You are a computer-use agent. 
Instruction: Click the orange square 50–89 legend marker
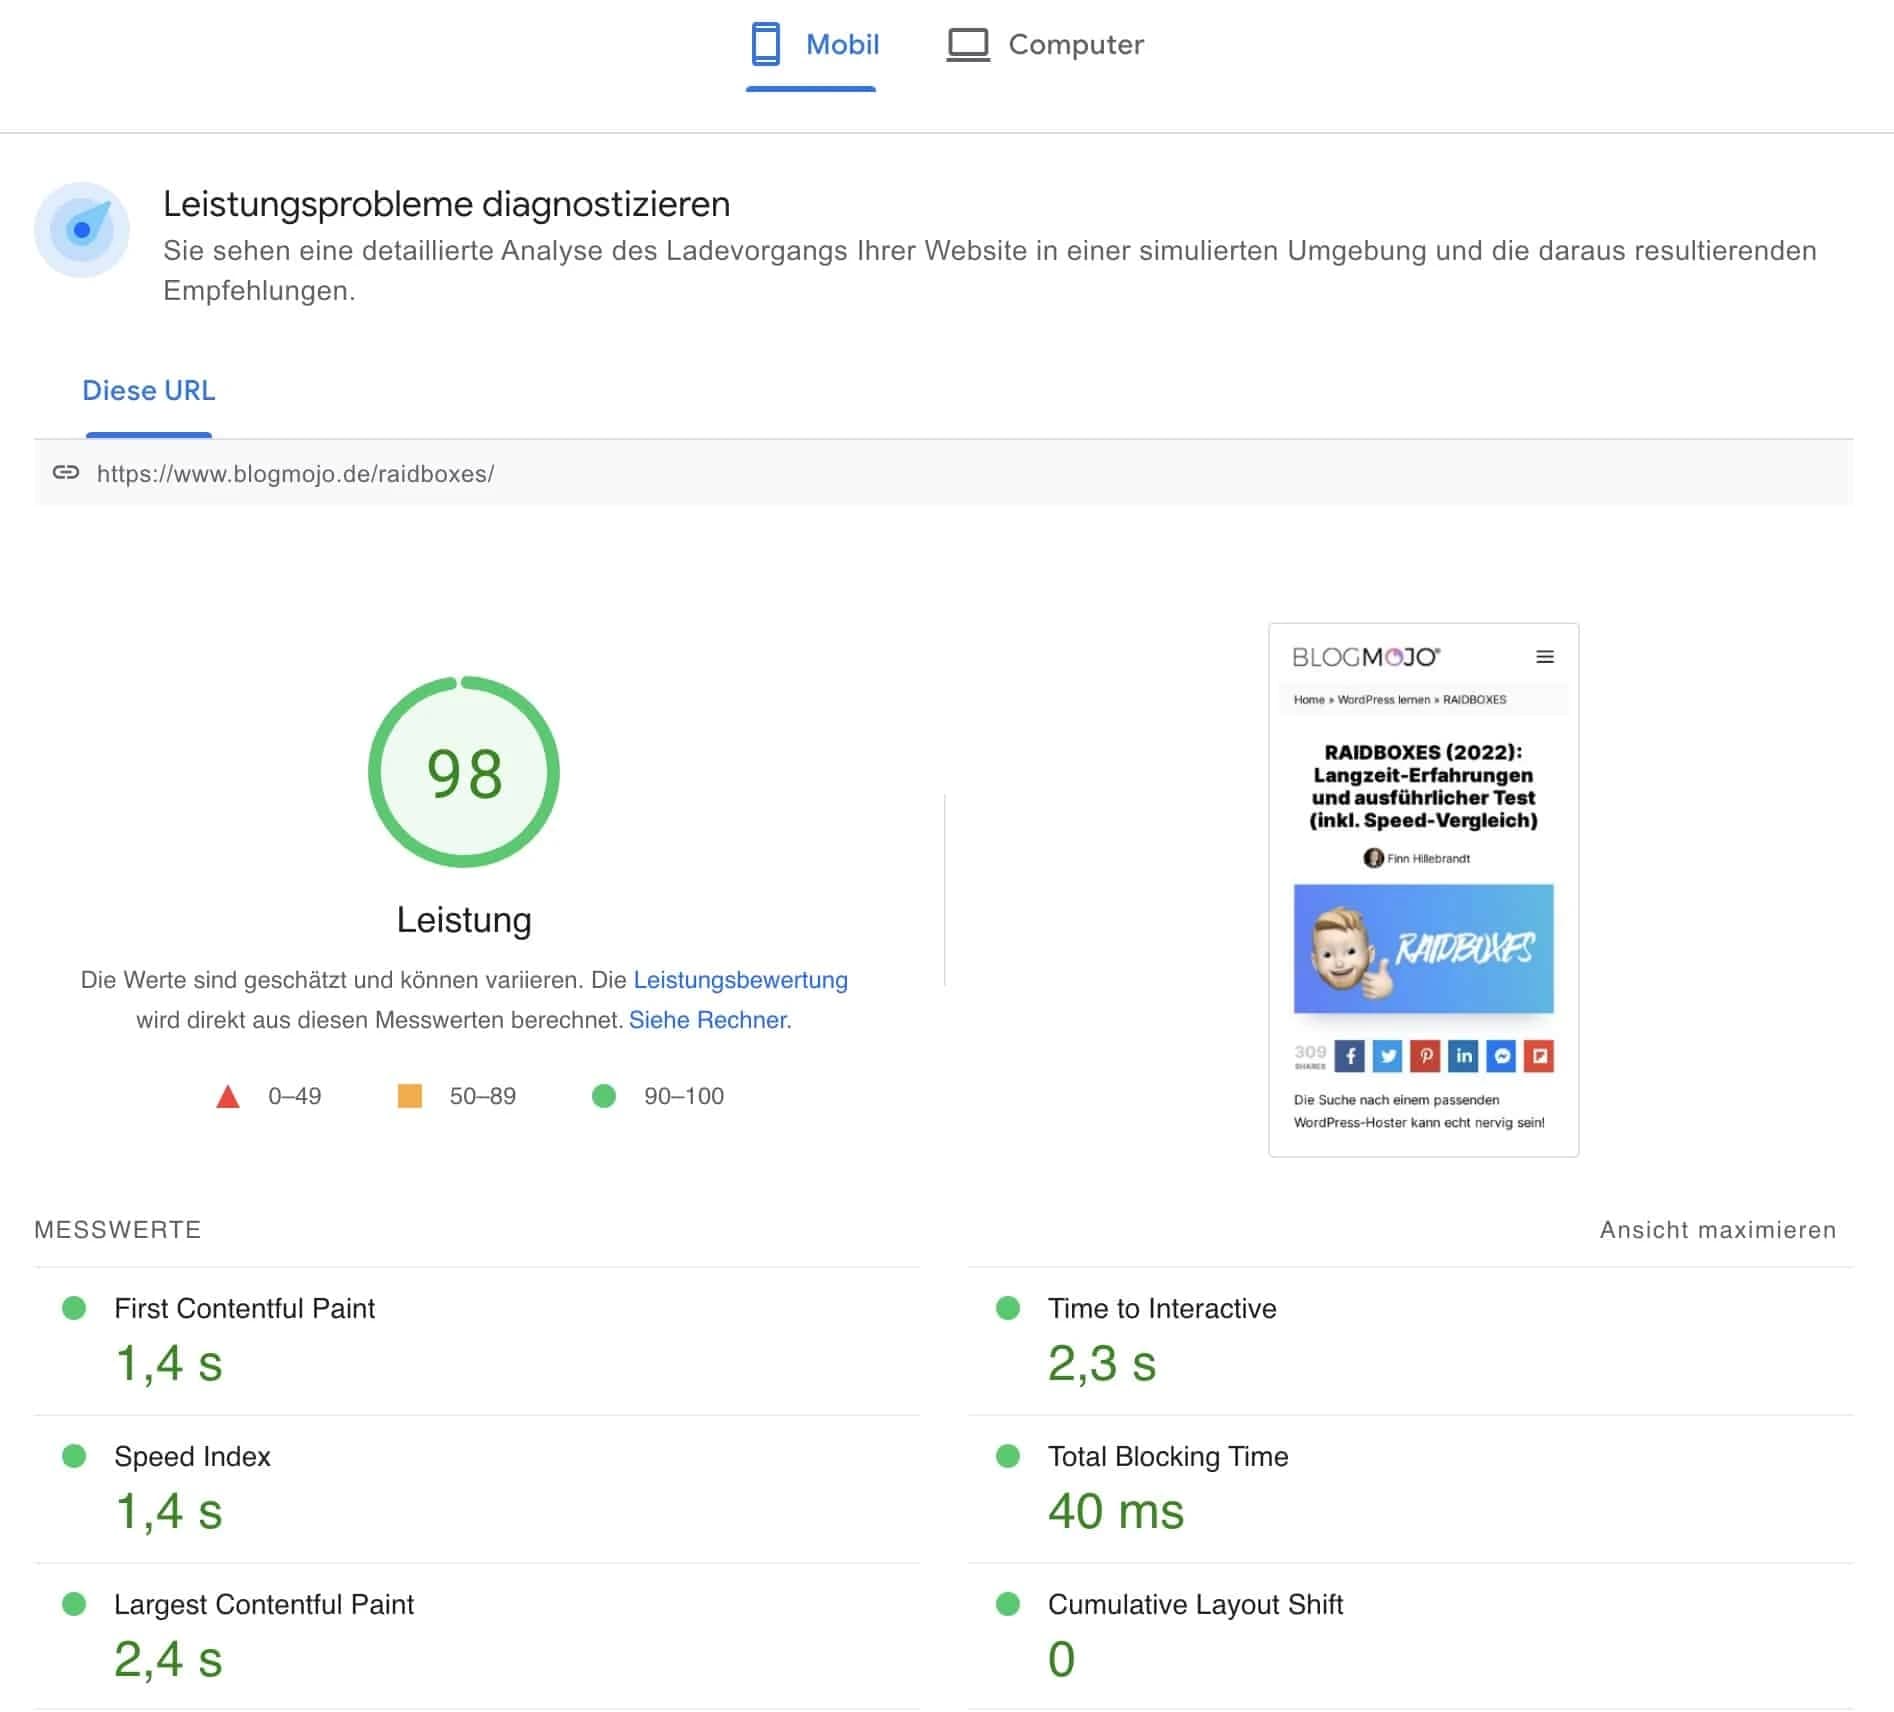409,1096
